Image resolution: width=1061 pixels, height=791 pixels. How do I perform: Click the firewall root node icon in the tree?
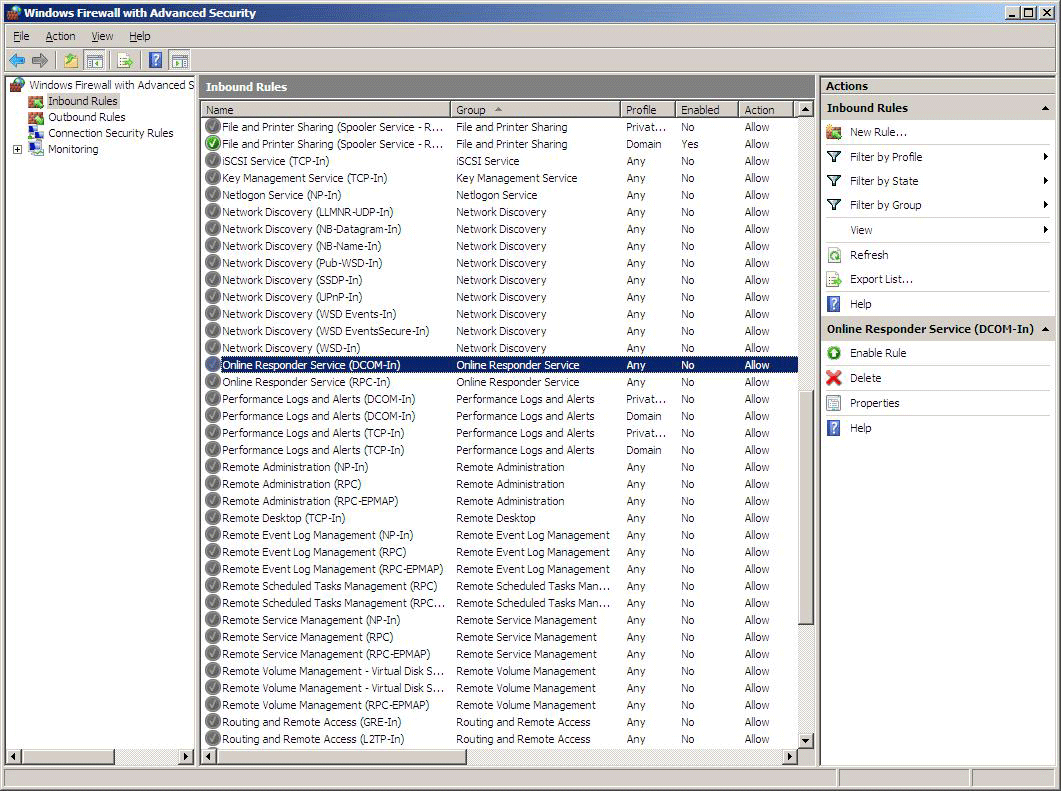click(17, 85)
